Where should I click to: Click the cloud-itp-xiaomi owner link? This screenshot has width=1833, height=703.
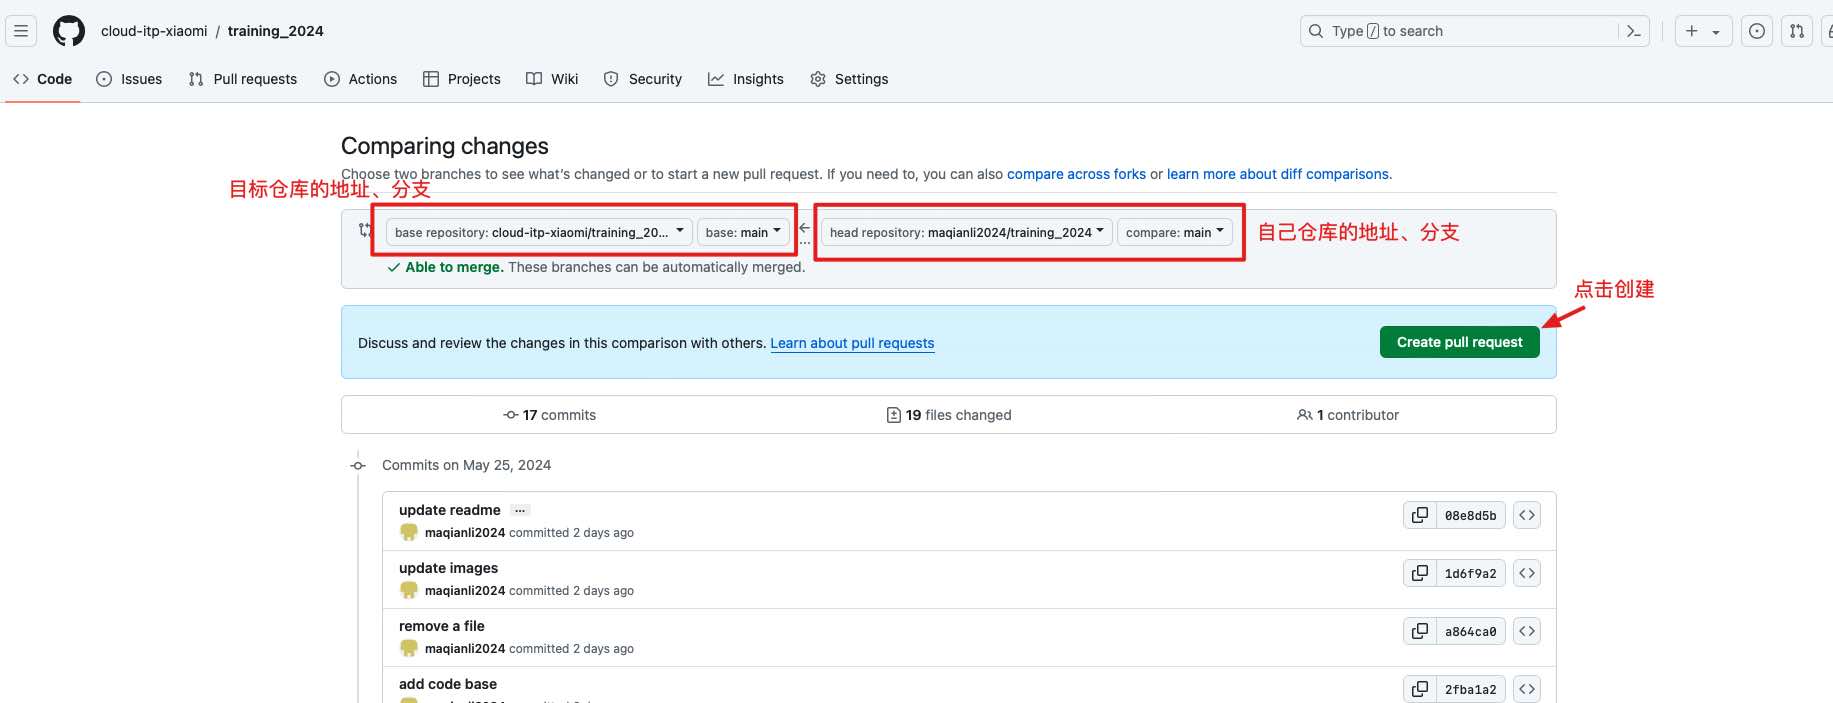click(154, 31)
